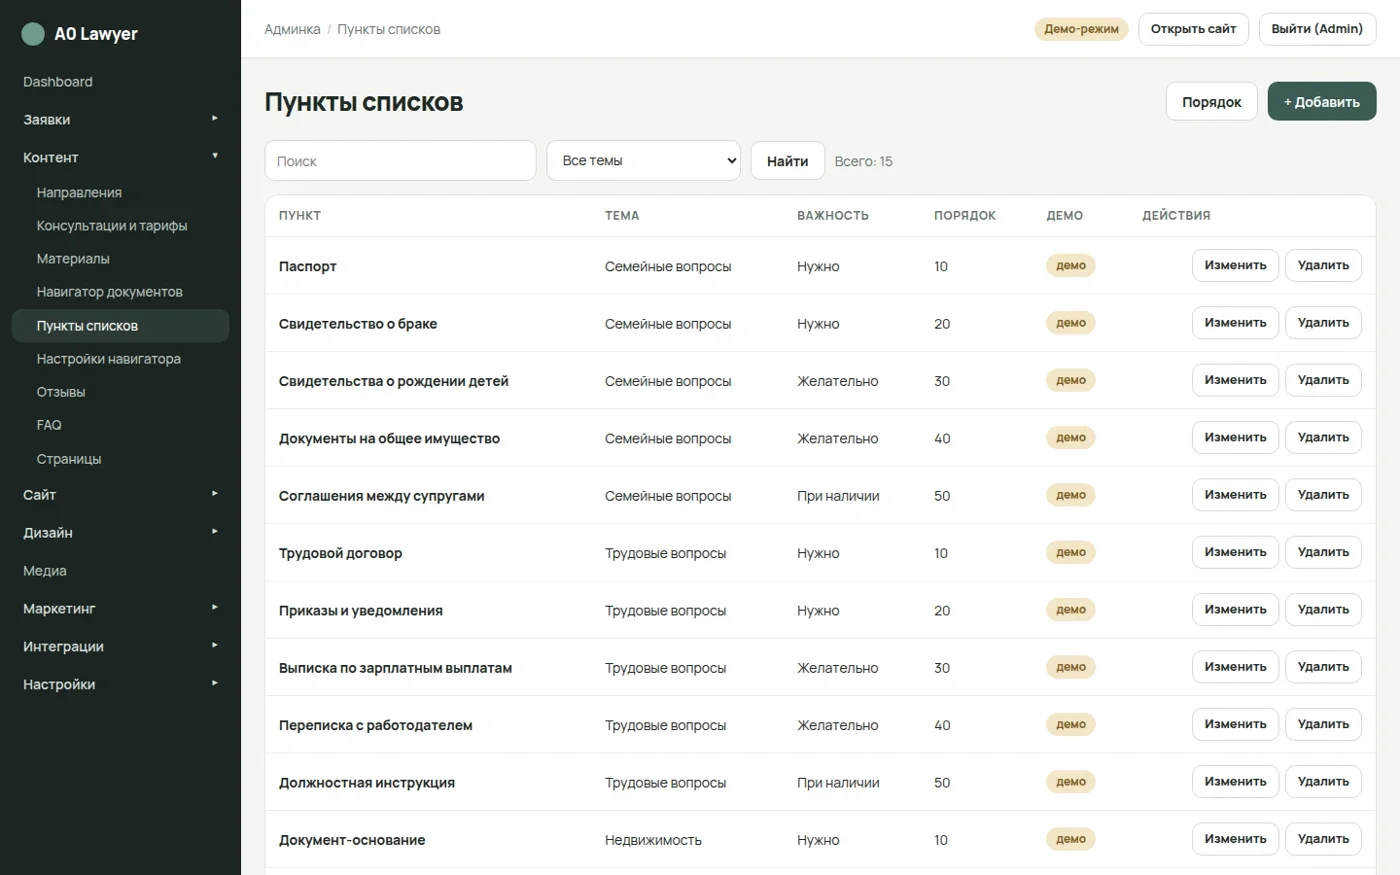
Task: Focus the Поиск search input field
Action: pos(400,161)
